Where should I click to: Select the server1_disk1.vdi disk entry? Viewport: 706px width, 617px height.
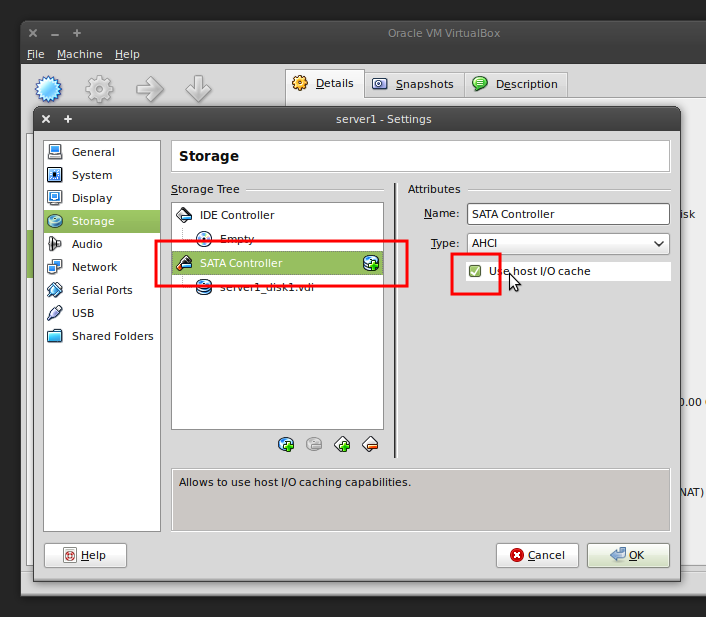[277, 287]
